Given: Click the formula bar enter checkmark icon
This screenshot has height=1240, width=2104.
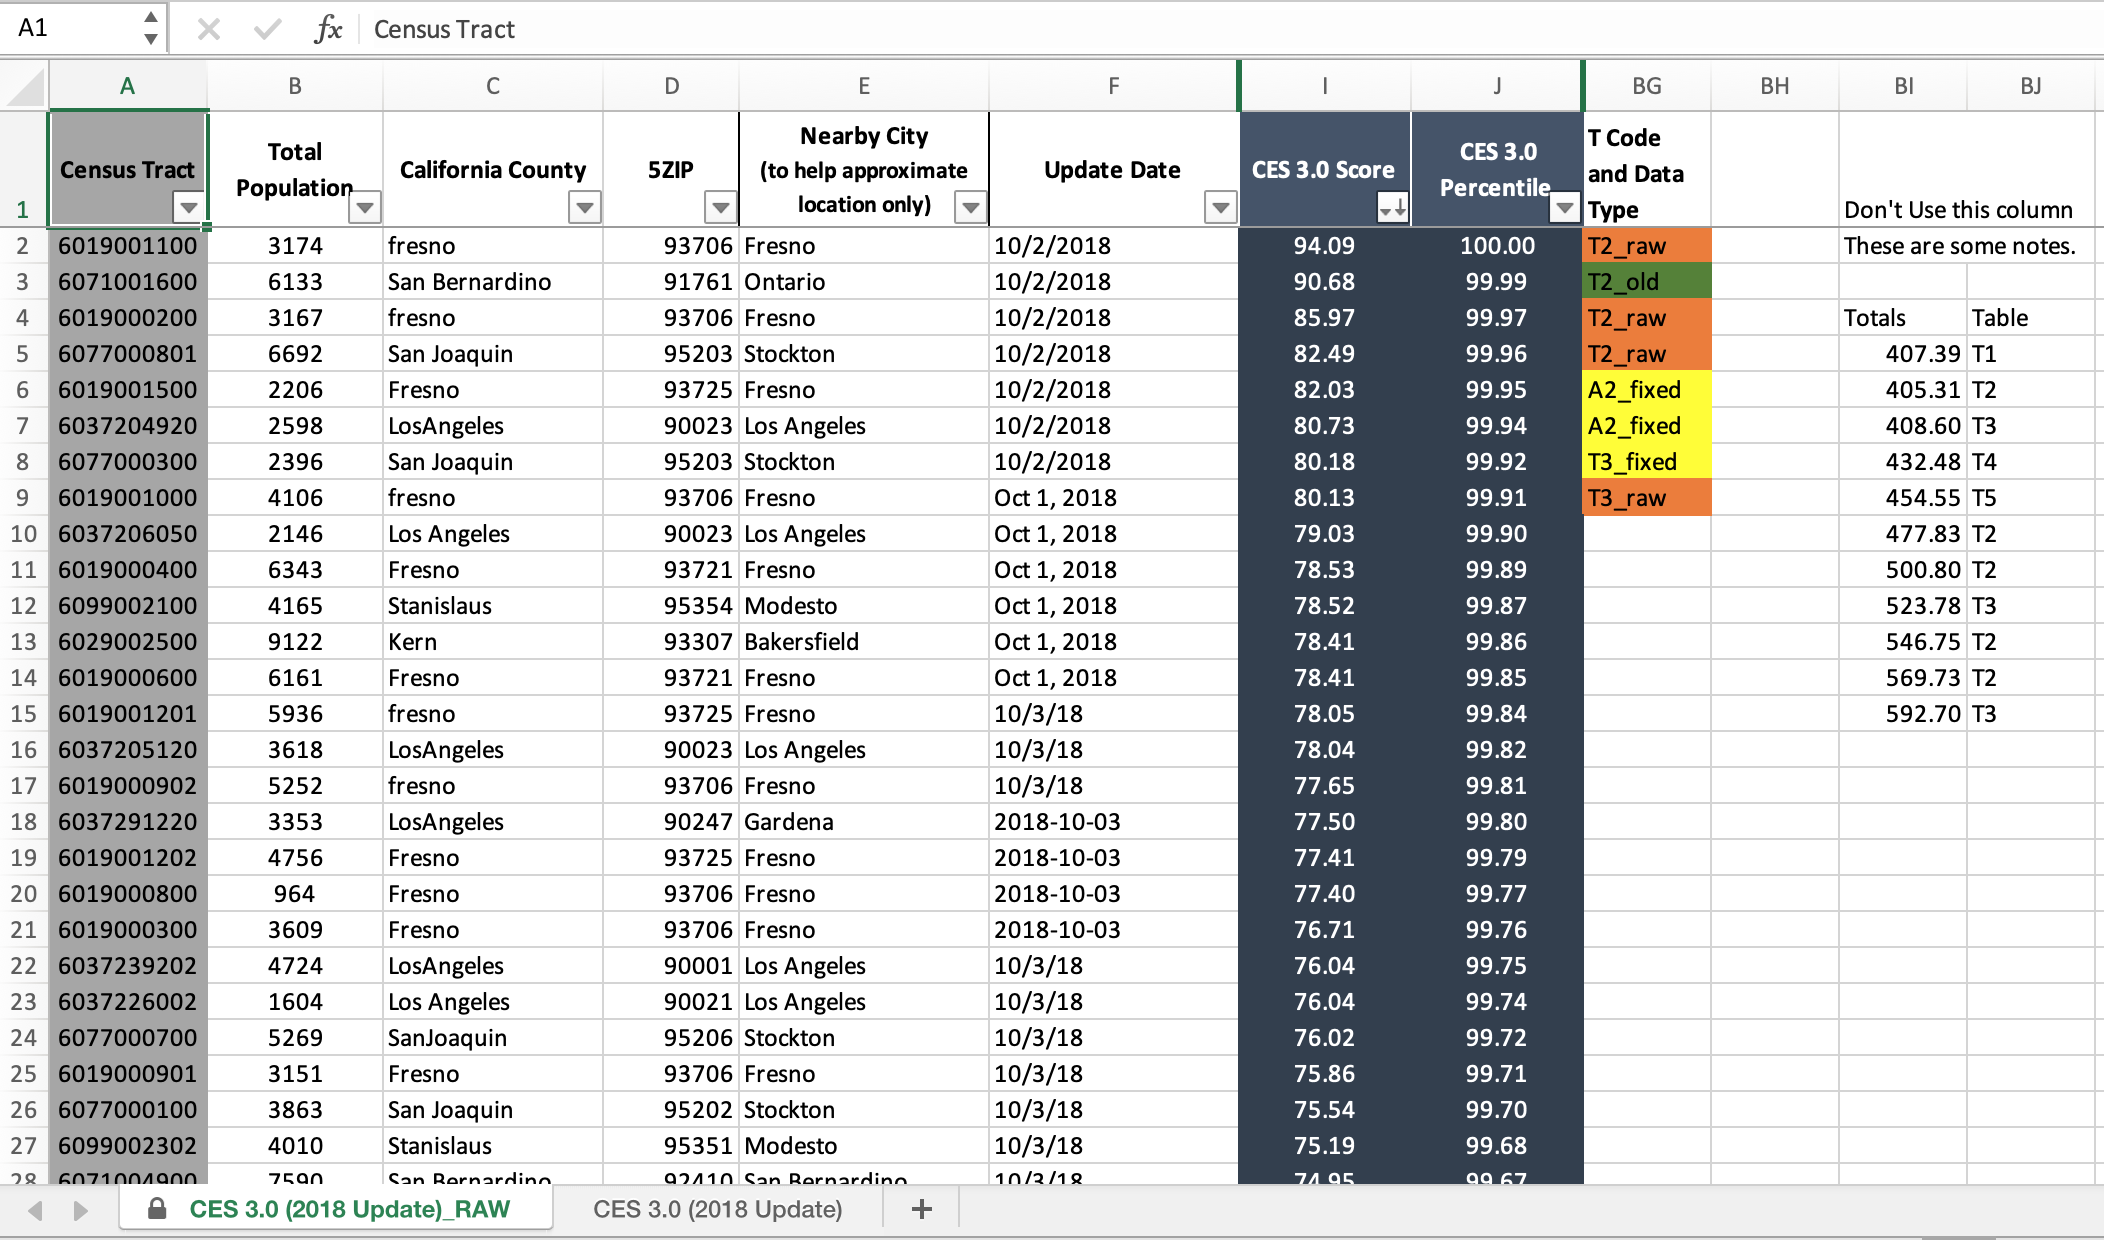Looking at the screenshot, I should (x=267, y=29).
